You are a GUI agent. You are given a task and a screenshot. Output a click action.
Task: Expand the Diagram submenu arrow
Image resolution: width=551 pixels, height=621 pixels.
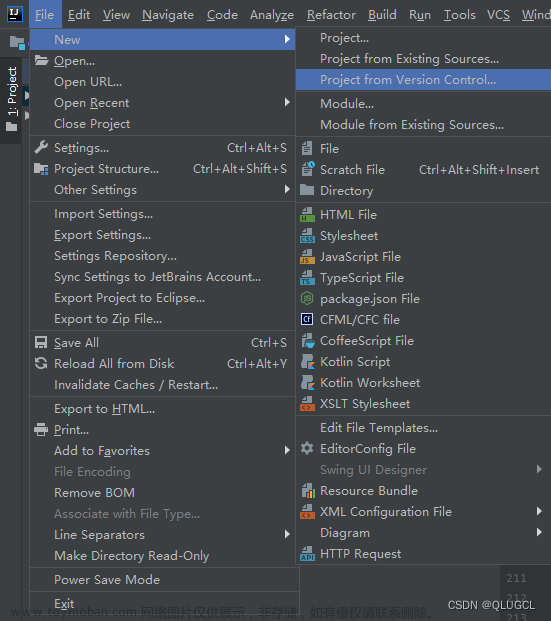click(539, 532)
